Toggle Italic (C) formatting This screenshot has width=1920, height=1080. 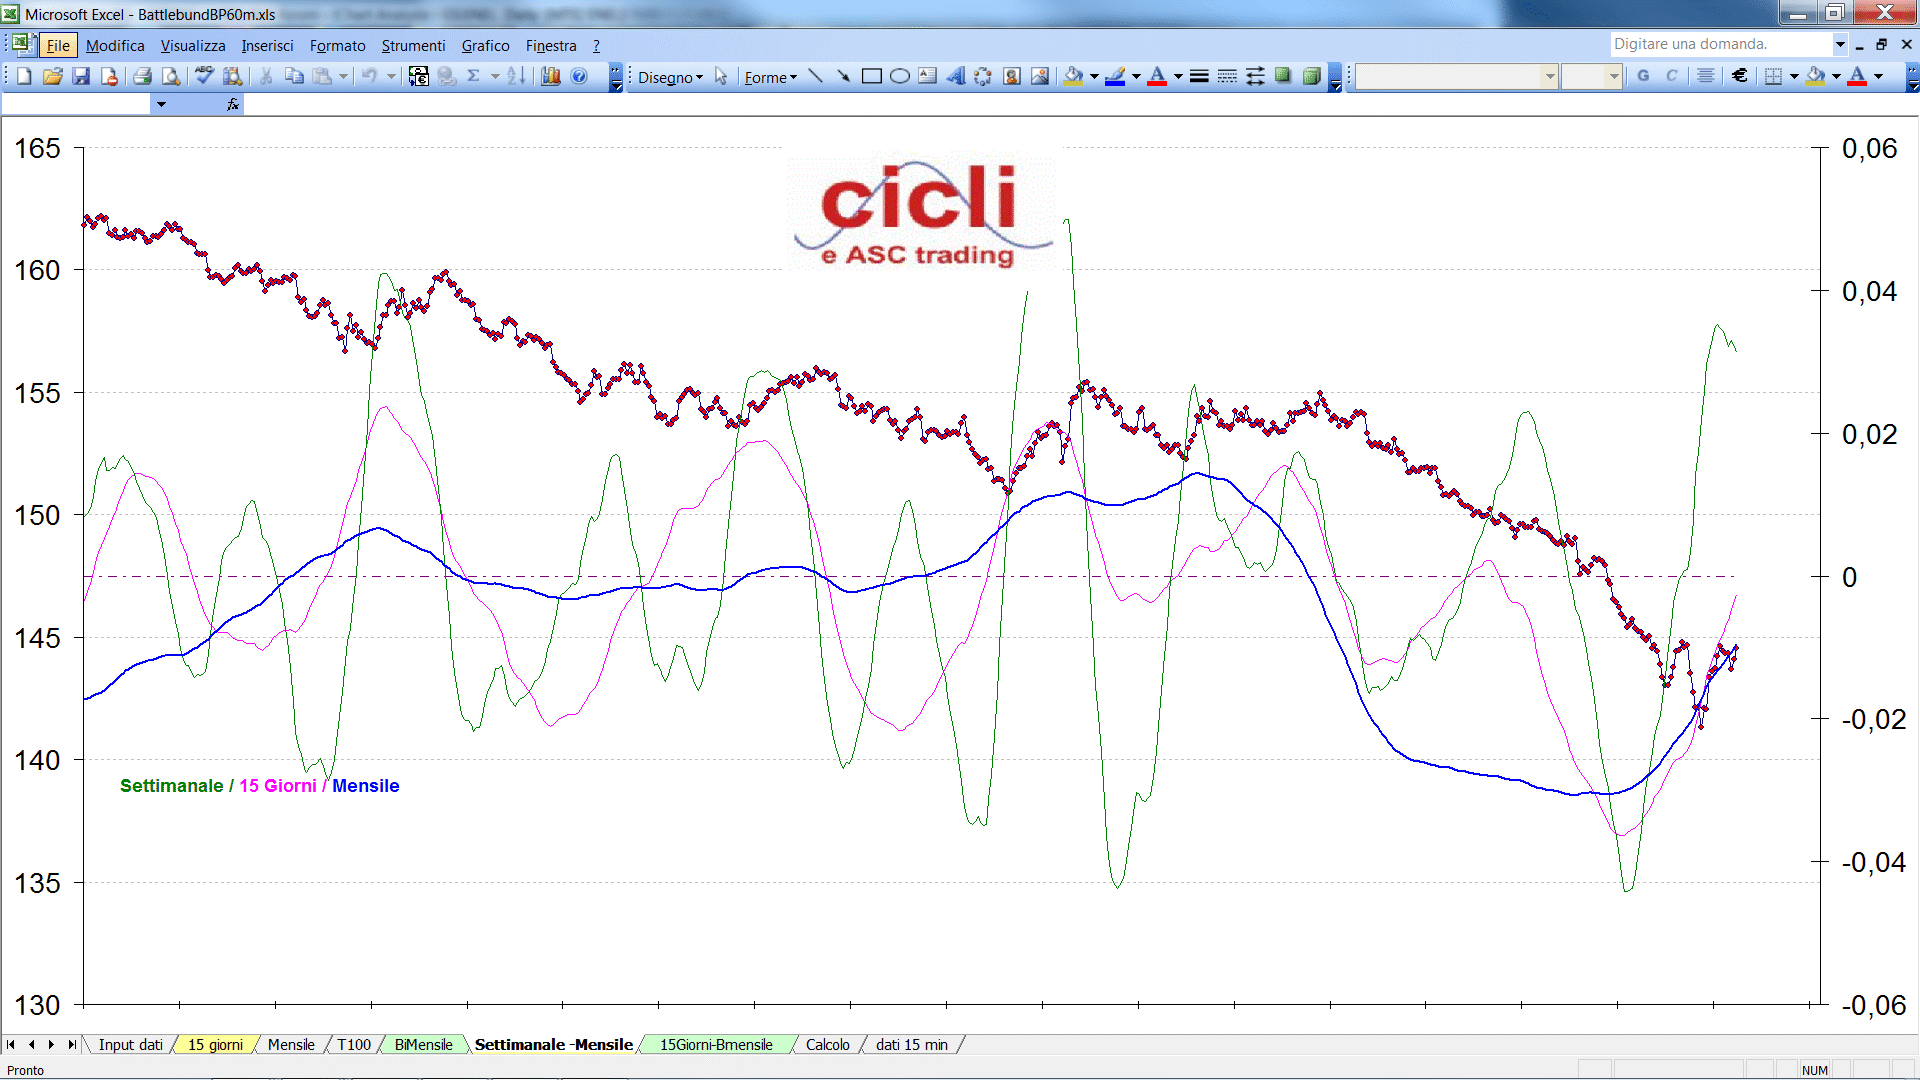pyautogui.click(x=1671, y=76)
